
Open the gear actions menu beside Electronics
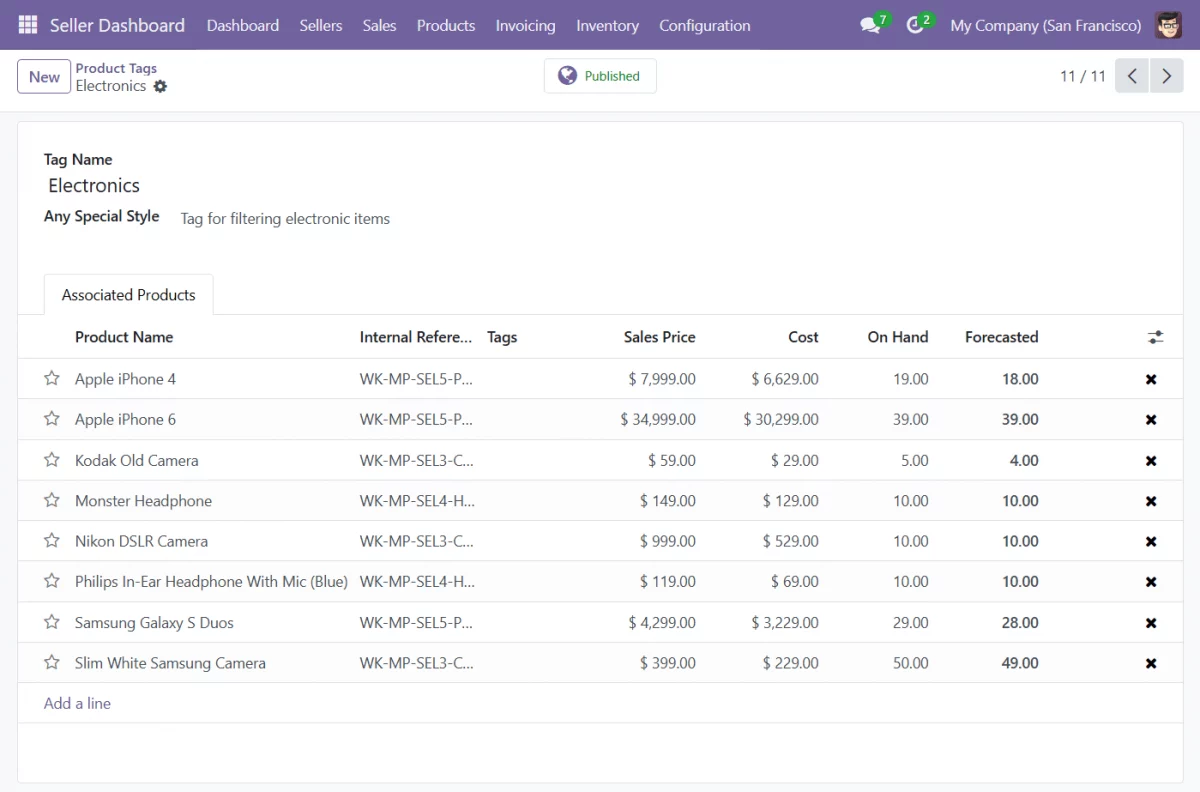(x=160, y=87)
